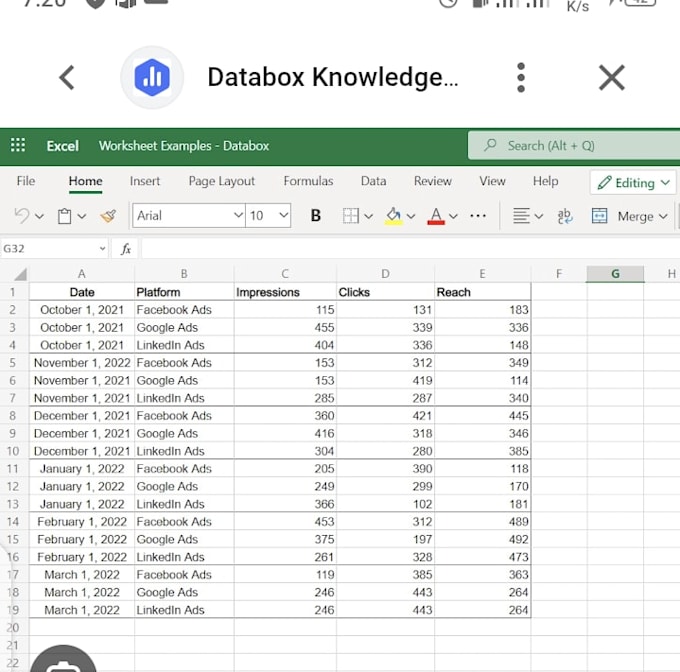The height and width of the screenshot is (672, 680).
Task: Select cell with November 1, 2022
Action: (x=82, y=362)
